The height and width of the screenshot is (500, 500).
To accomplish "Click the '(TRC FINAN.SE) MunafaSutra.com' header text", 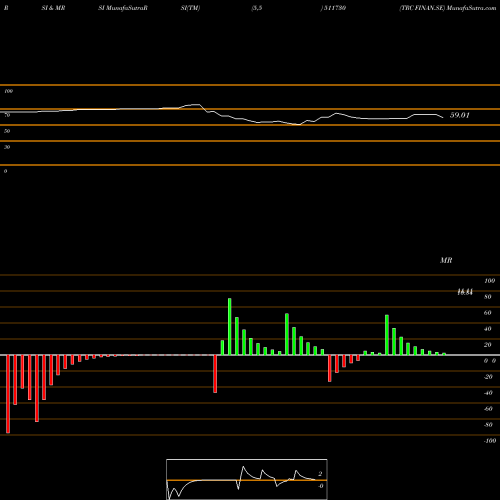I will [x=448, y=8].
